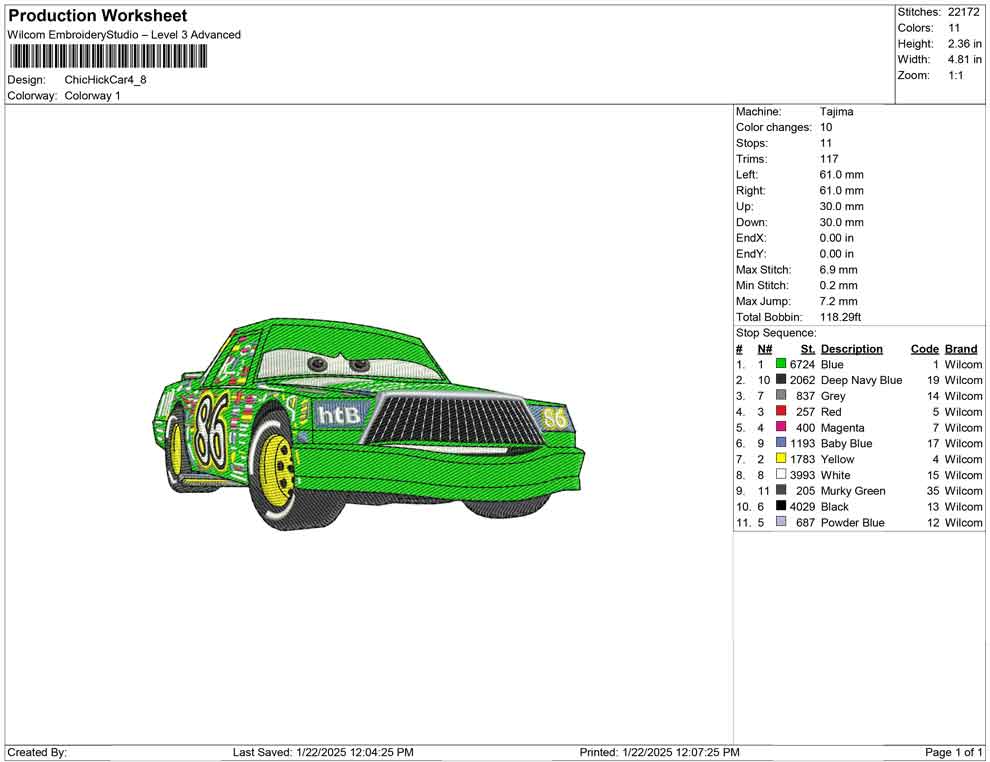Click the Left value 61.0 mm
The height and width of the screenshot is (762, 990).
coord(842,175)
